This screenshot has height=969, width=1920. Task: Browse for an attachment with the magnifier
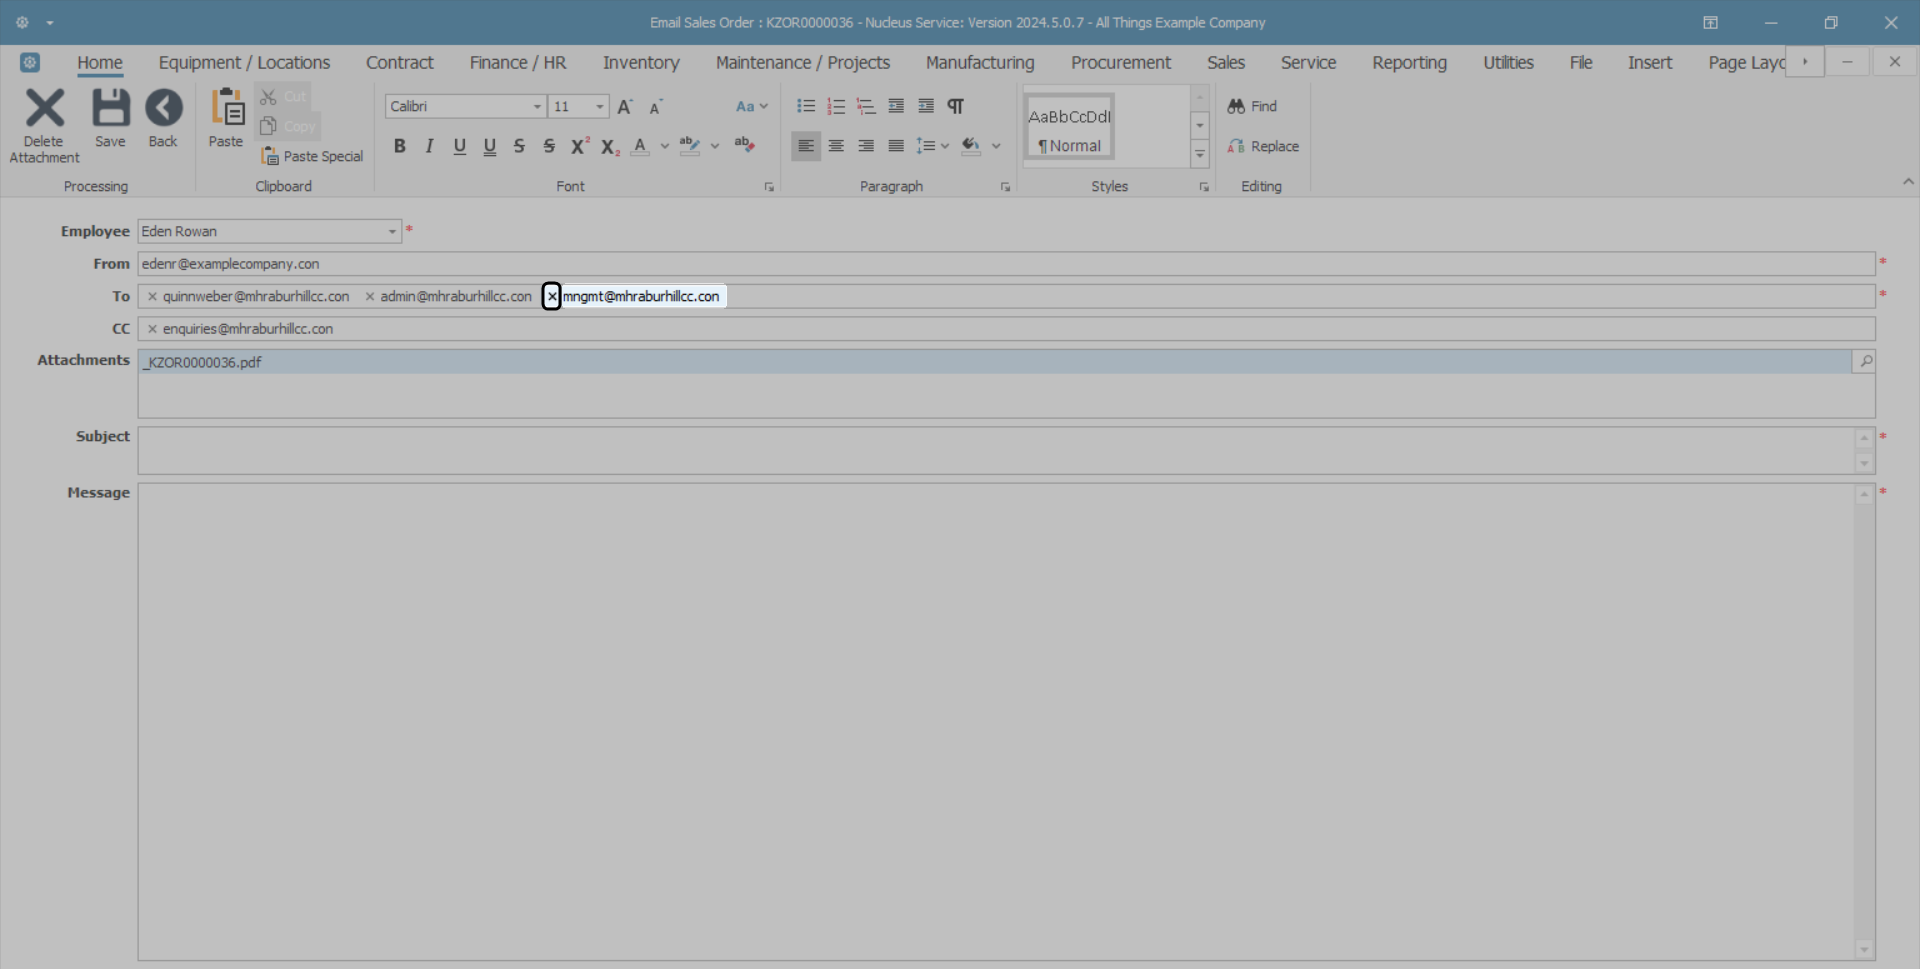[1864, 361]
